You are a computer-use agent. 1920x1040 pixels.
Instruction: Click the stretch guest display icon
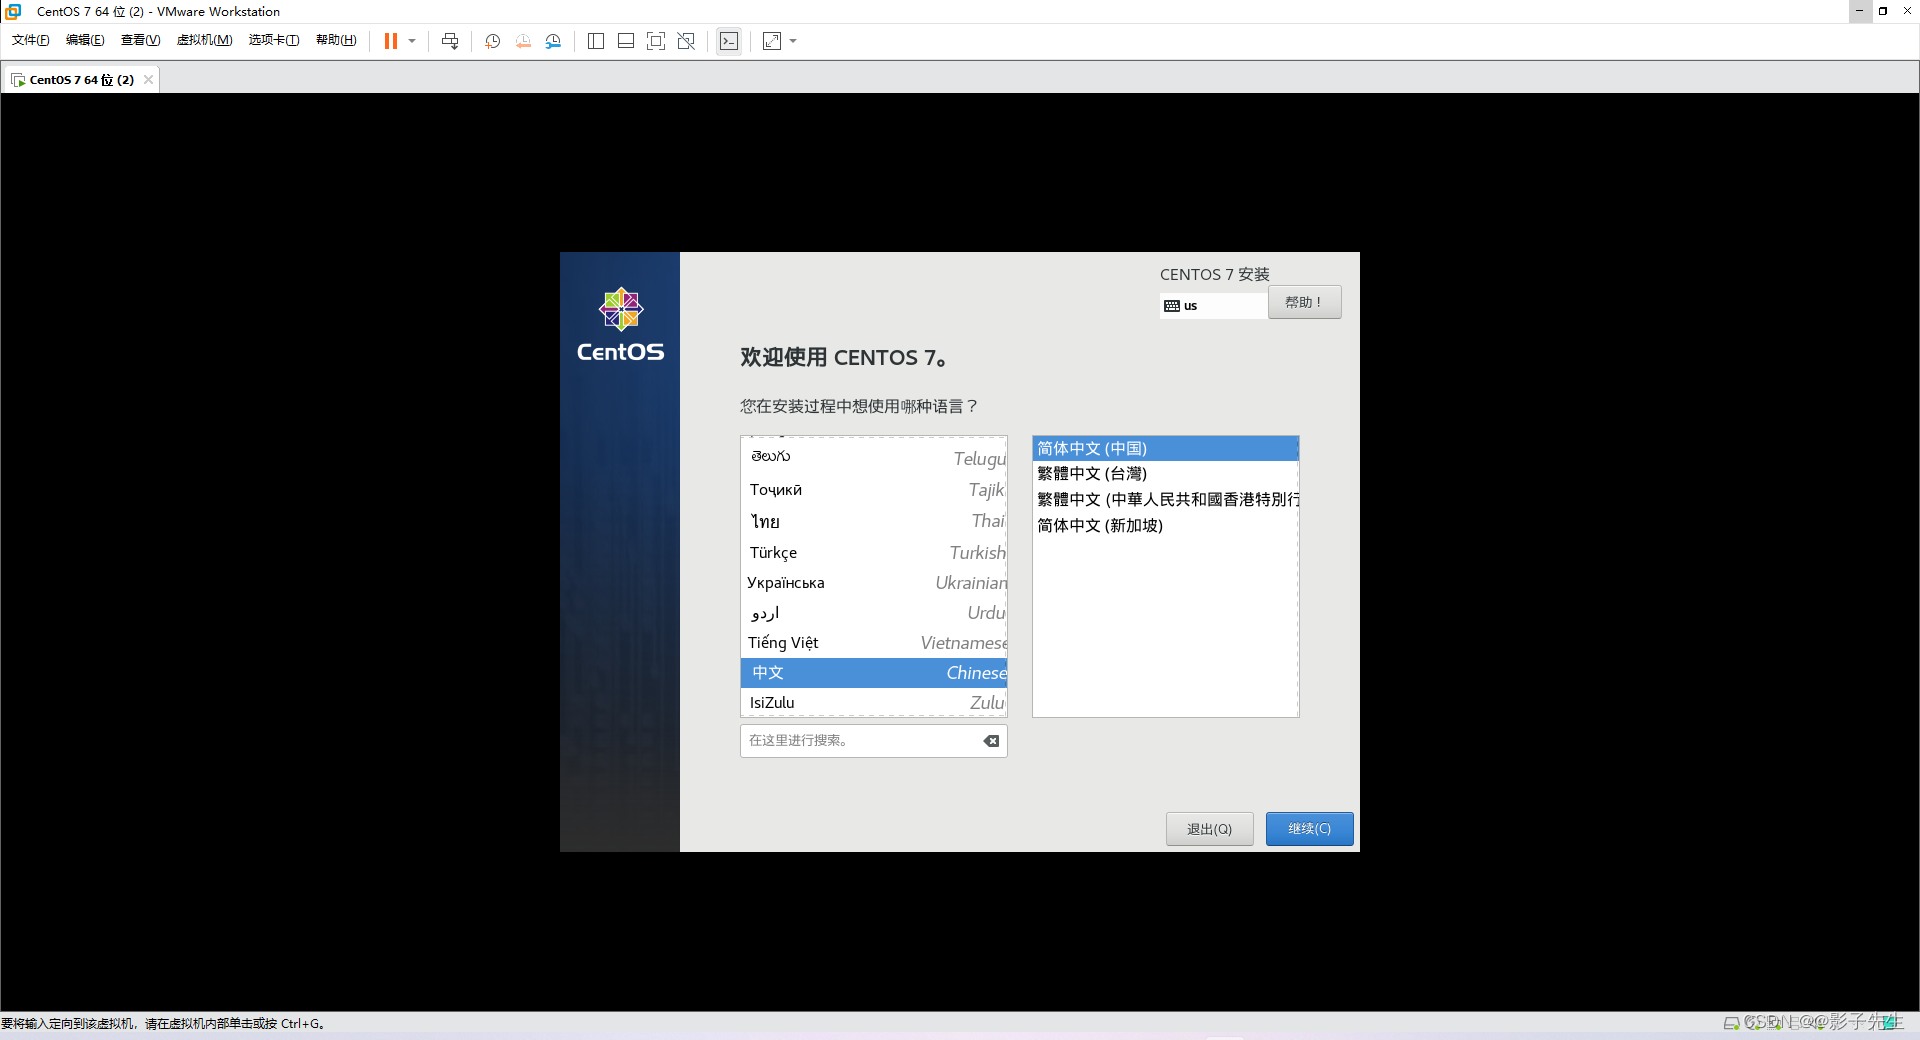tap(772, 41)
